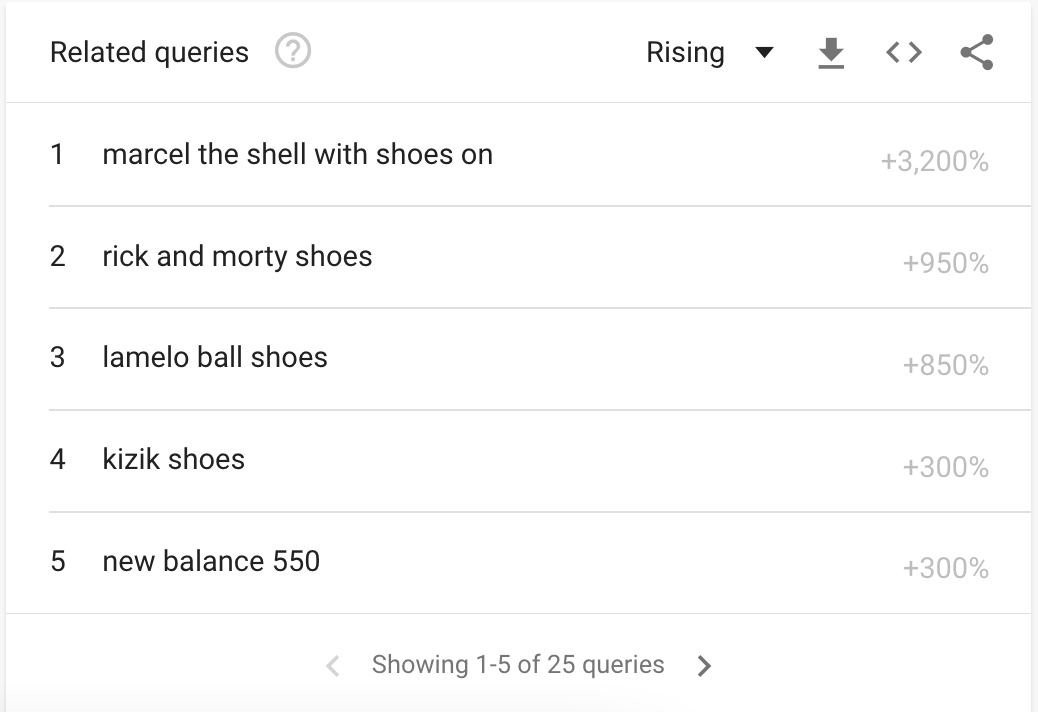Click rank number 1 in the list
Screen dimensions: 1038x712
point(57,155)
